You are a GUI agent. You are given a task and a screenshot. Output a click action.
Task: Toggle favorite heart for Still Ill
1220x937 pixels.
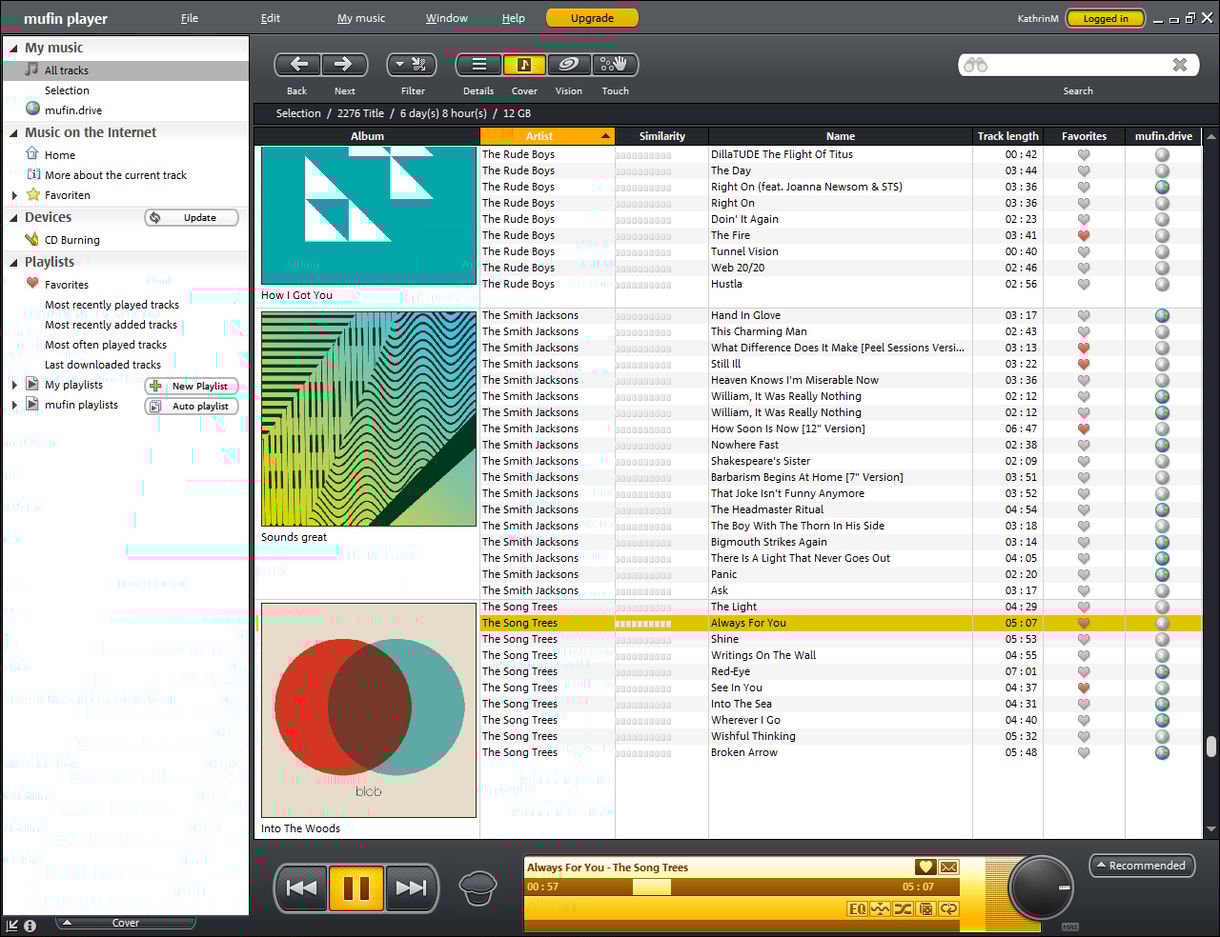tap(1083, 365)
